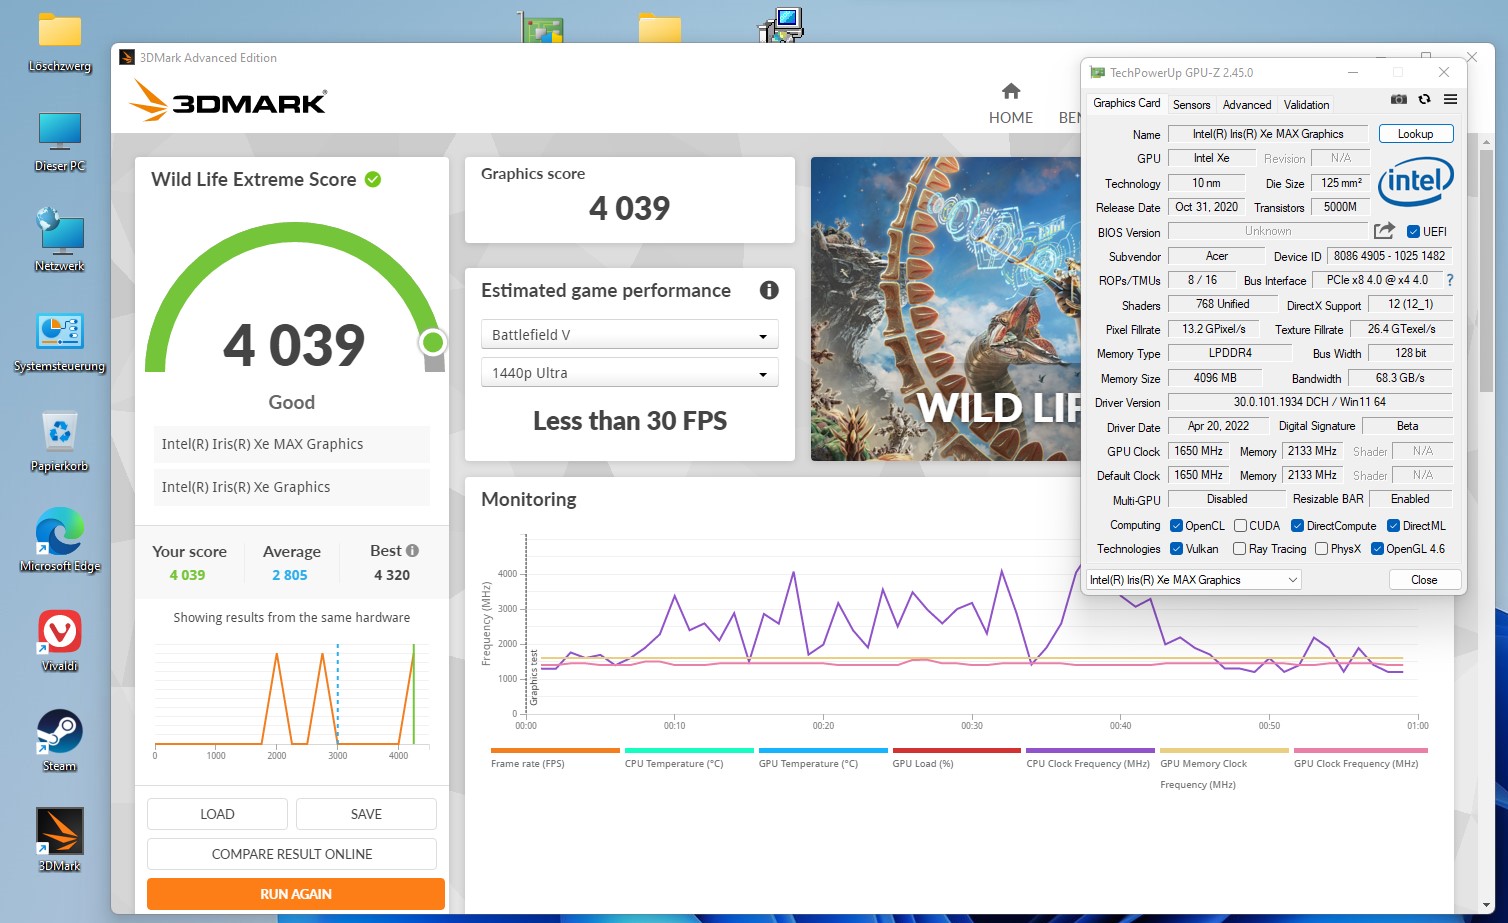Click the BIOS export share icon in GPU-Z
The image size is (1508, 923).
[x=1384, y=231]
